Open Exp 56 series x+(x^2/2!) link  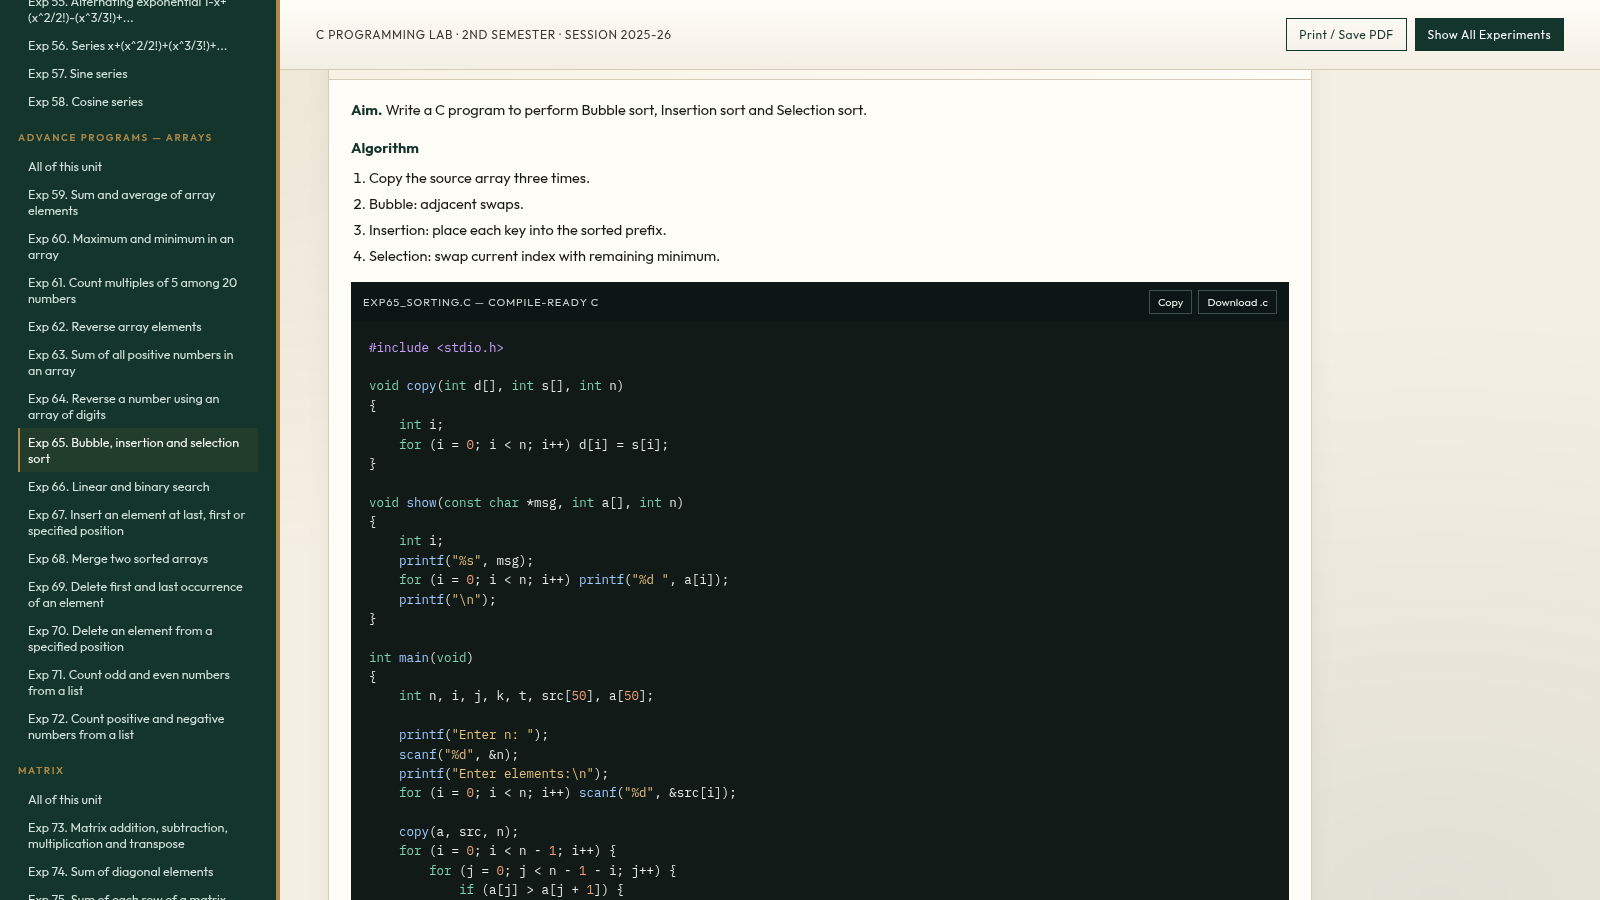[x=138, y=46]
